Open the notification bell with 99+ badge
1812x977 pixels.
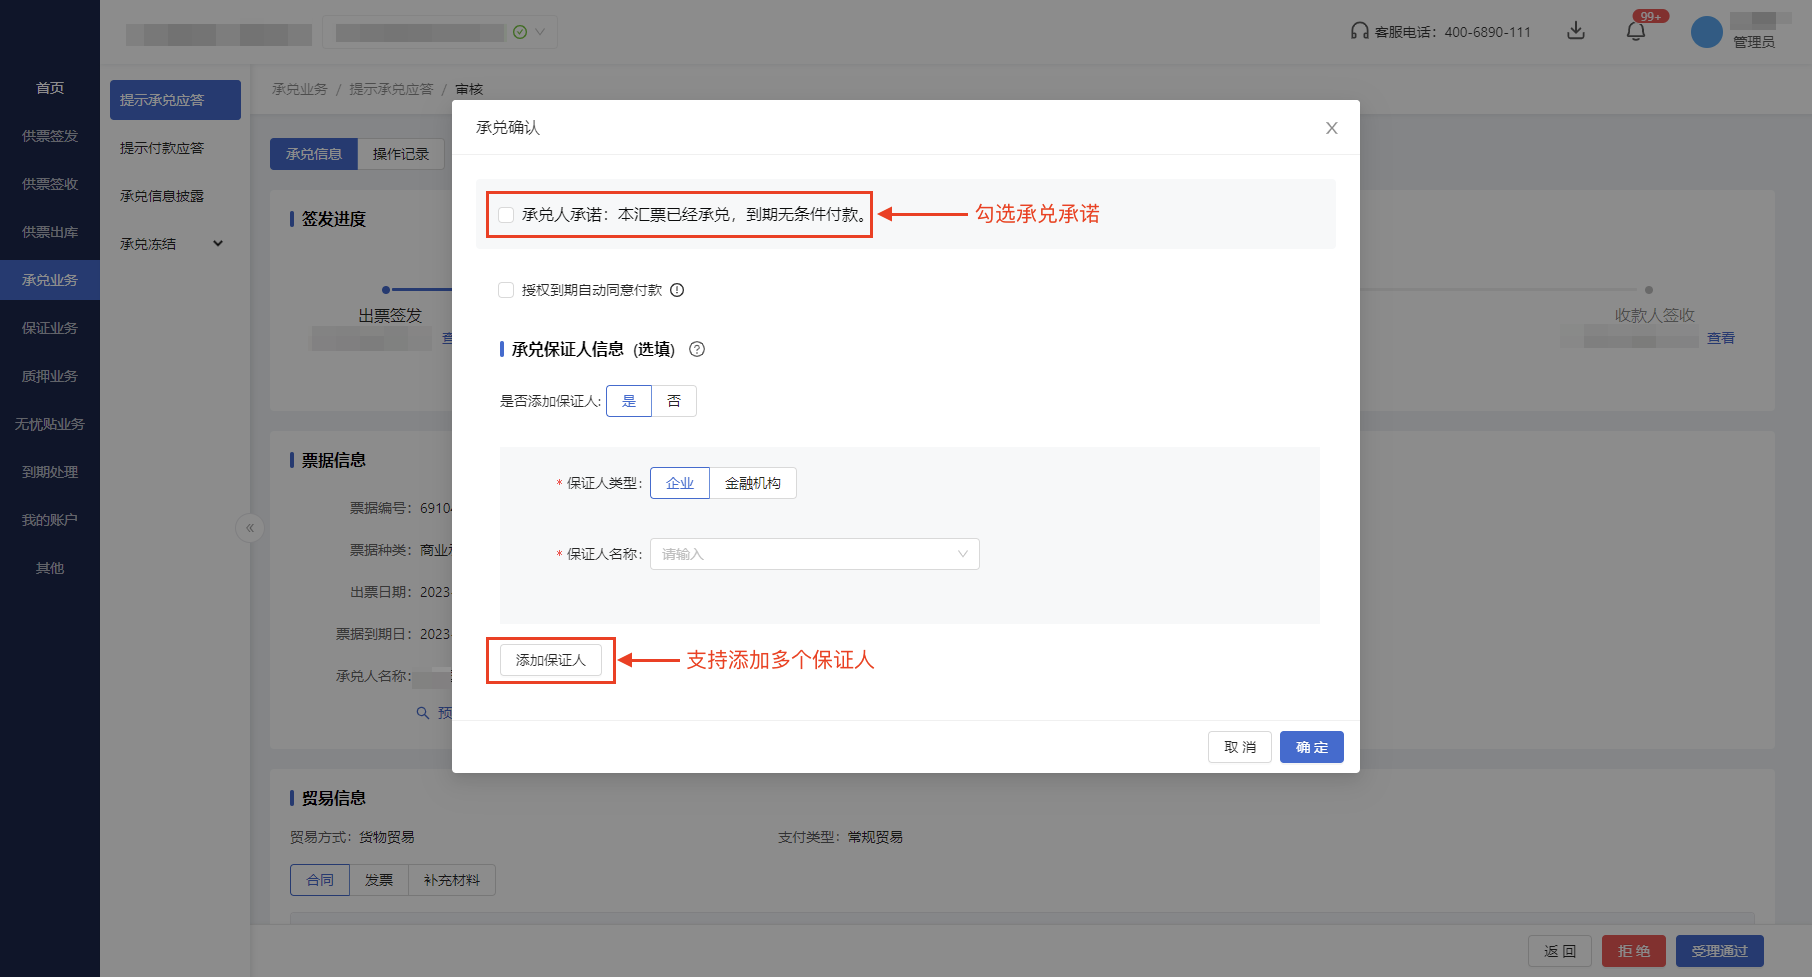[1637, 31]
